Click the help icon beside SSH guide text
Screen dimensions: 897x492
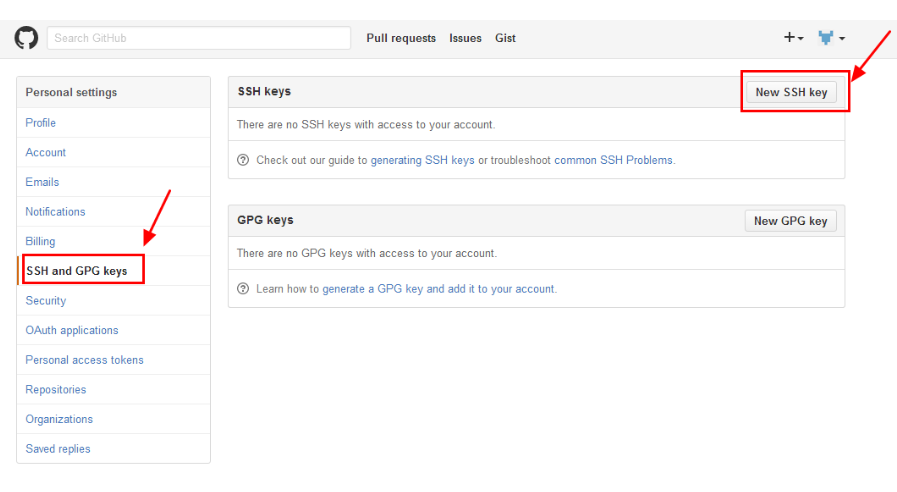[243, 160]
